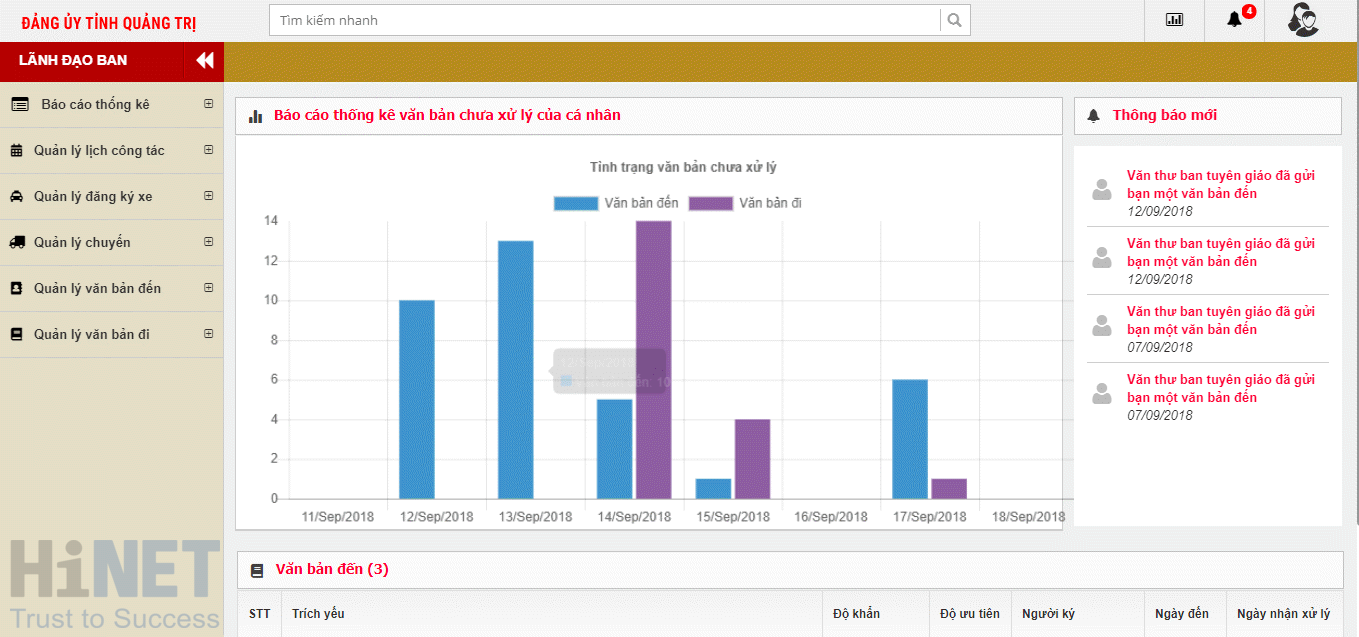This screenshot has height=637, width=1359.
Task: Click the truck icon beside Quản lý chuyến
Action: (x=17, y=243)
